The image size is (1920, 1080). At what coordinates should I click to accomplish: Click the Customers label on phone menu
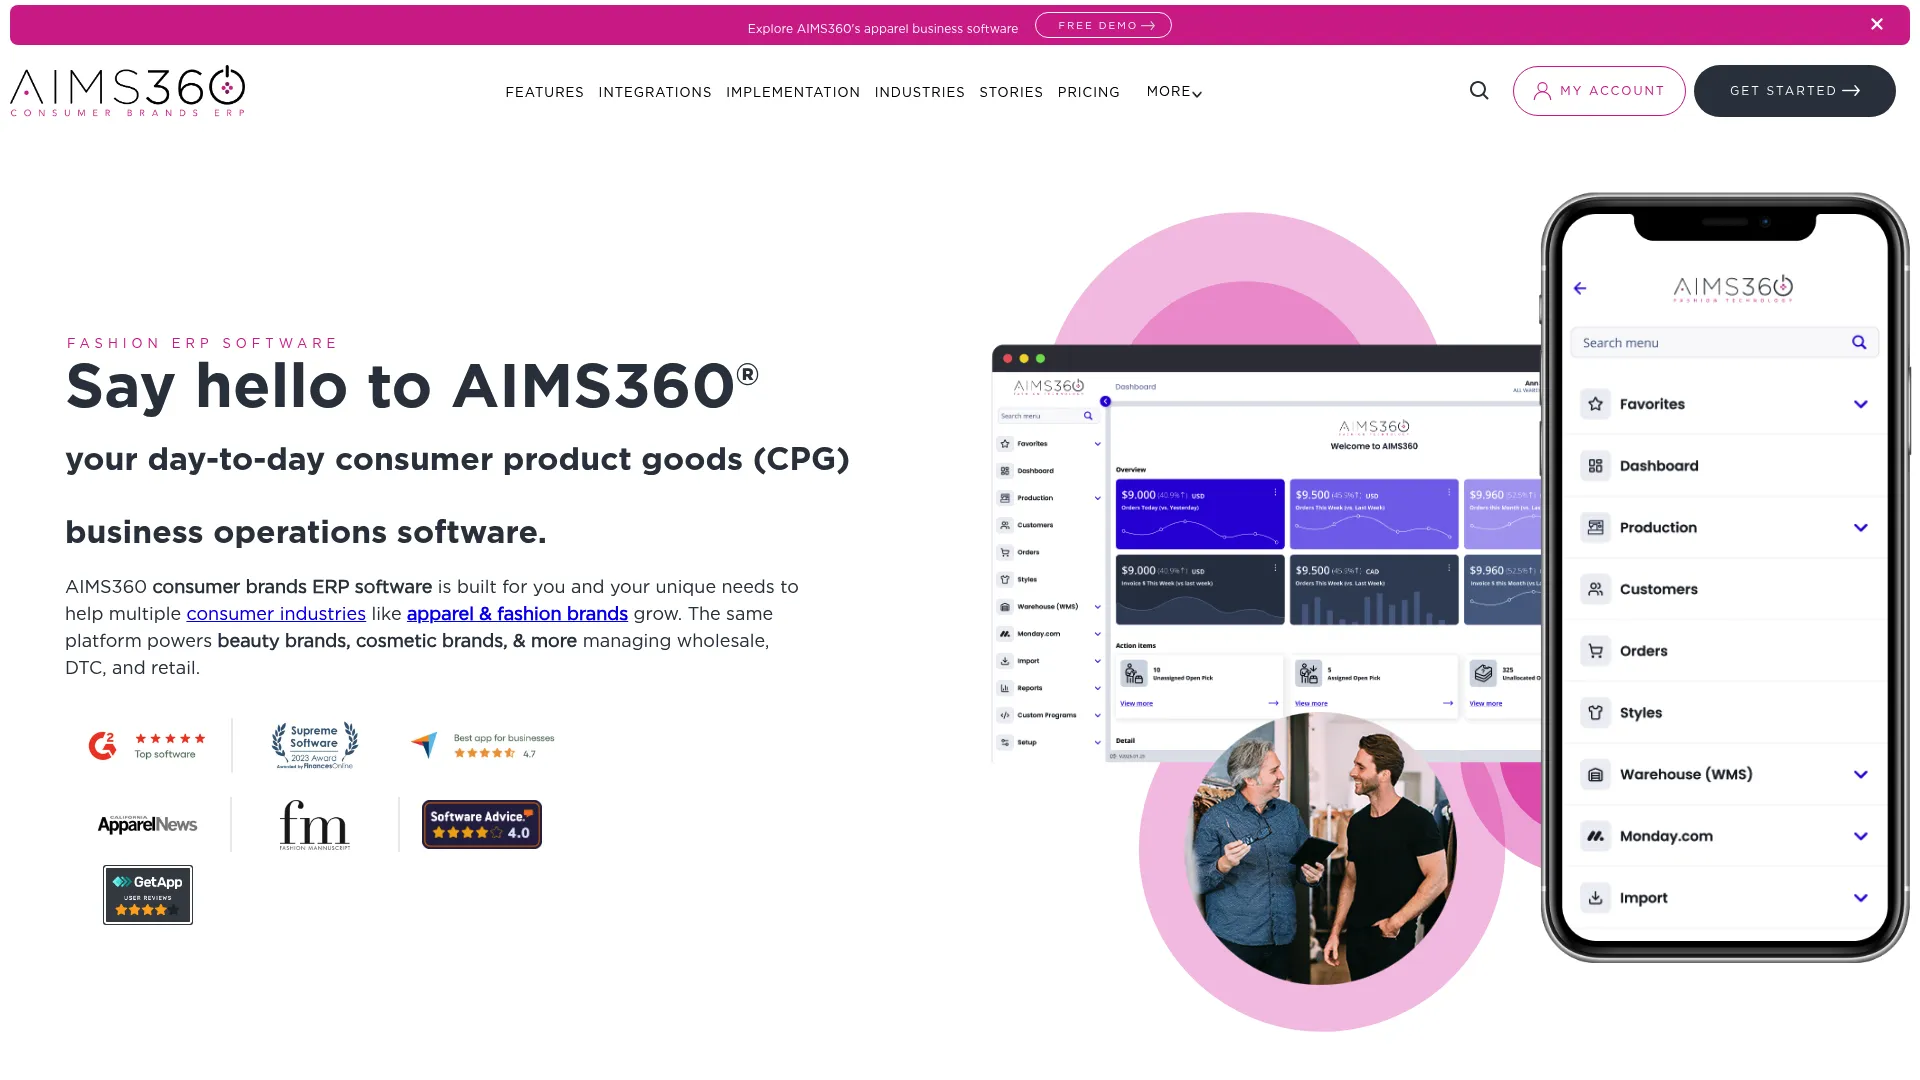coord(1659,590)
